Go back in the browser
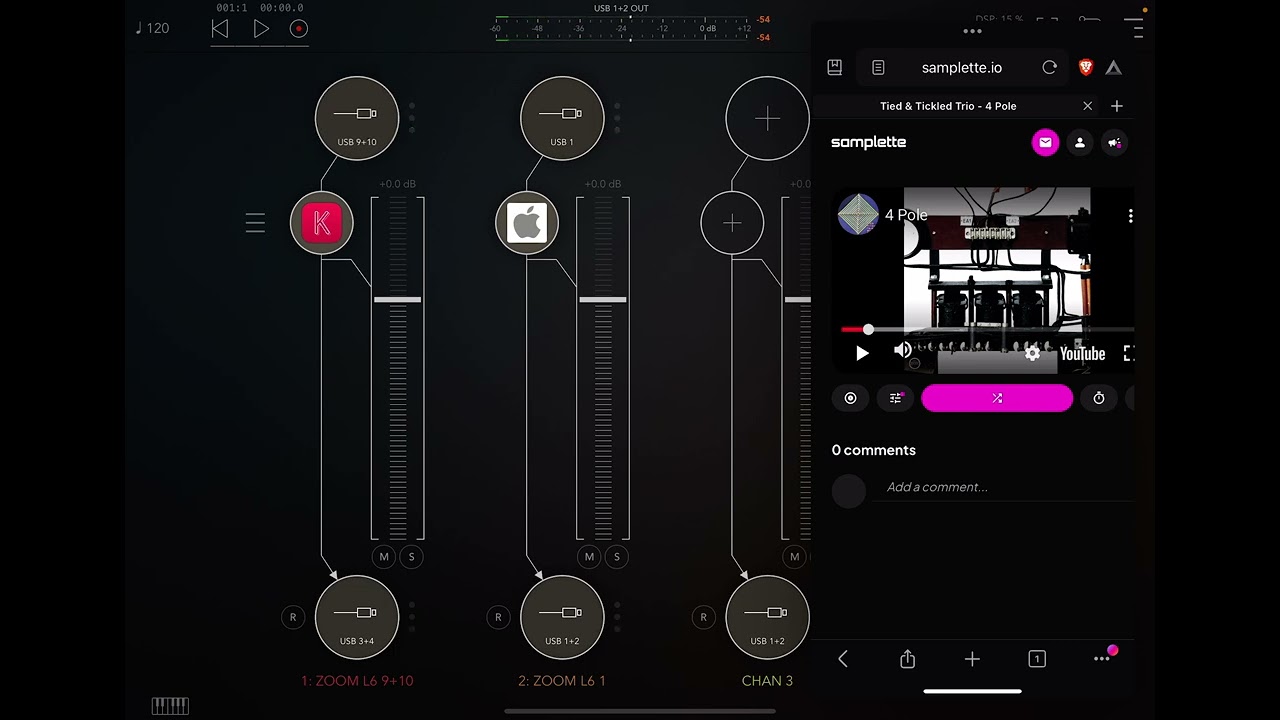Image resolution: width=1280 pixels, height=720 pixels. (x=843, y=658)
